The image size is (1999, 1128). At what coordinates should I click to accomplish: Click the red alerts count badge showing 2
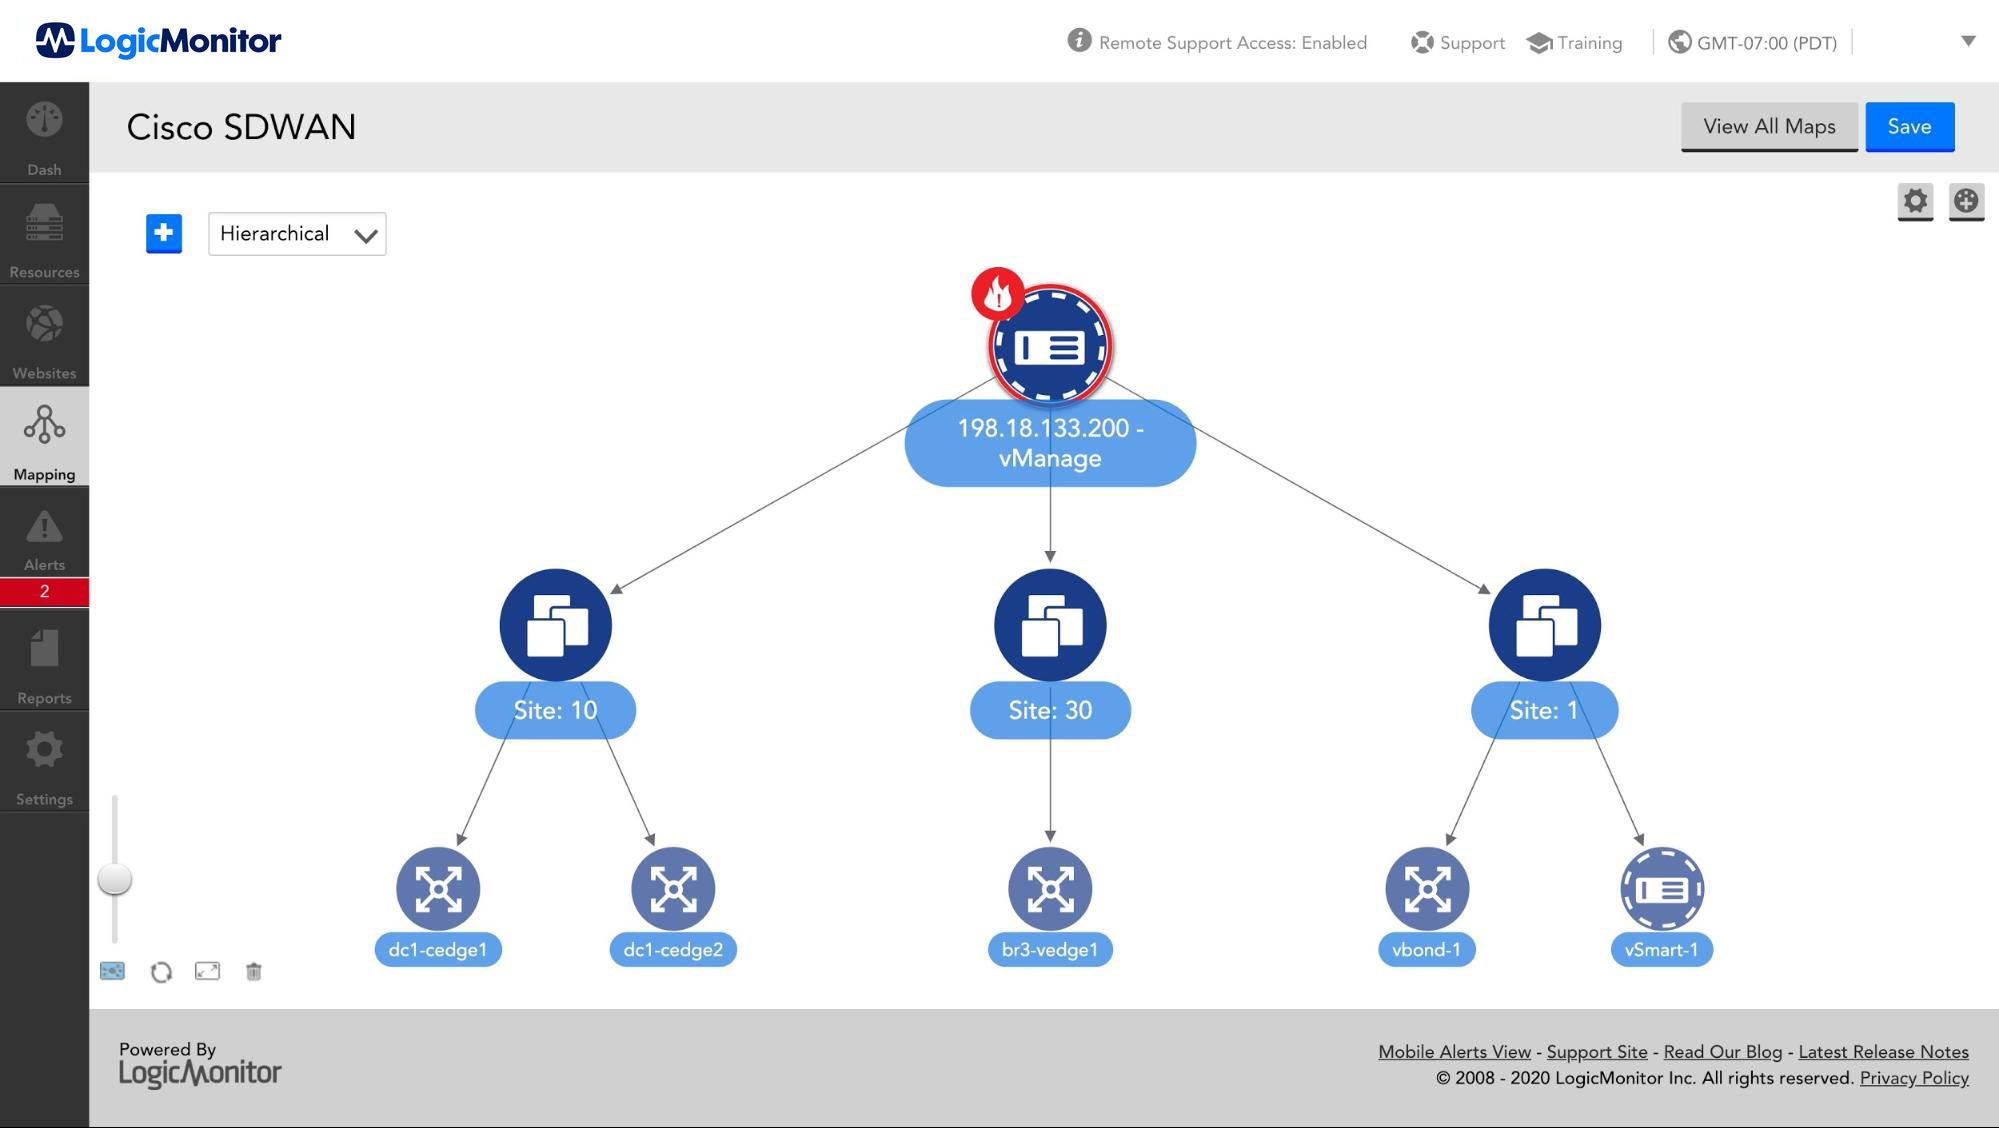click(x=44, y=592)
